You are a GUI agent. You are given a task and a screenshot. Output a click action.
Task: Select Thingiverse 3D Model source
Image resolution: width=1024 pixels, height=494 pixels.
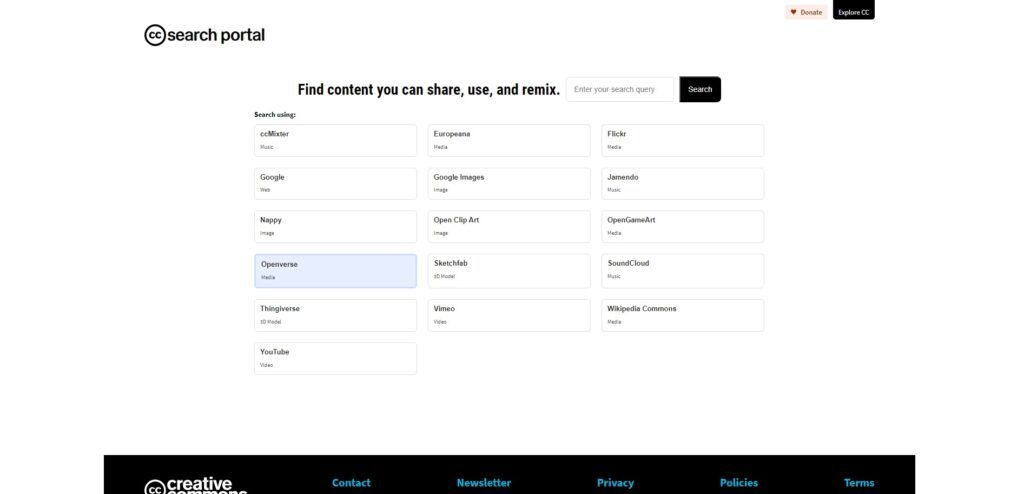coord(336,316)
